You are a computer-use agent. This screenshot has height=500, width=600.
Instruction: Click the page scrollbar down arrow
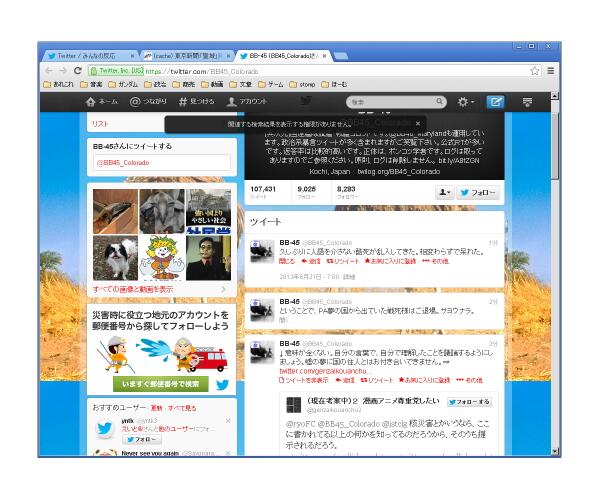click(555, 452)
